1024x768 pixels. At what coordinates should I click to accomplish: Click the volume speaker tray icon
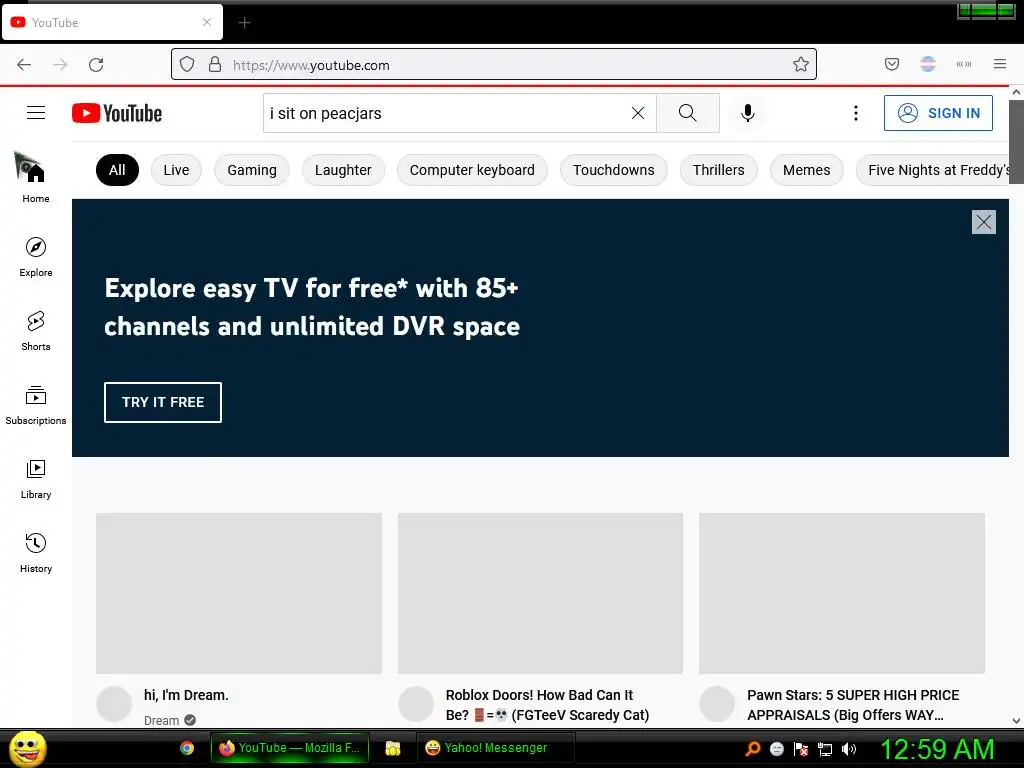pos(848,749)
